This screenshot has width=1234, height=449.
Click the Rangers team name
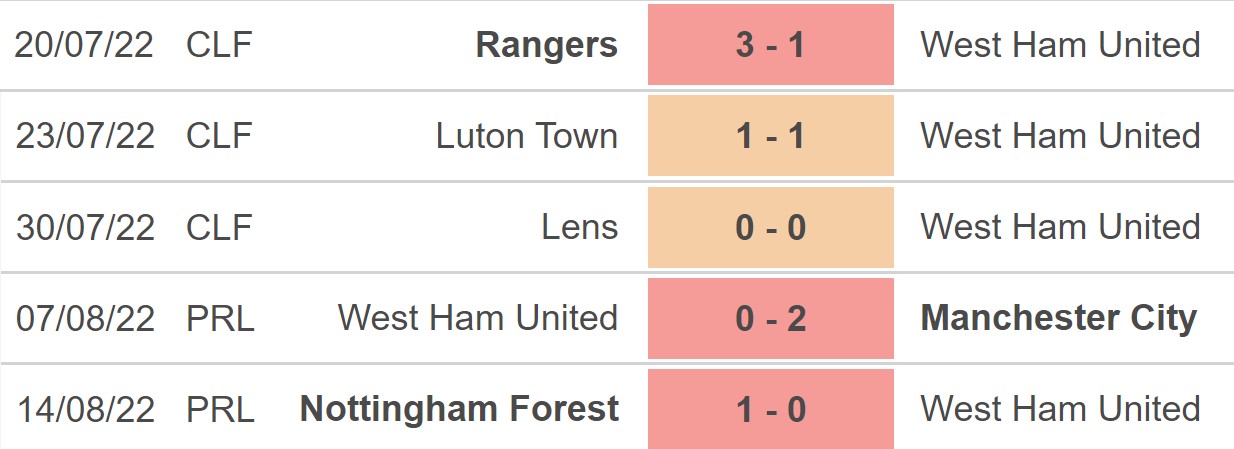(x=546, y=45)
